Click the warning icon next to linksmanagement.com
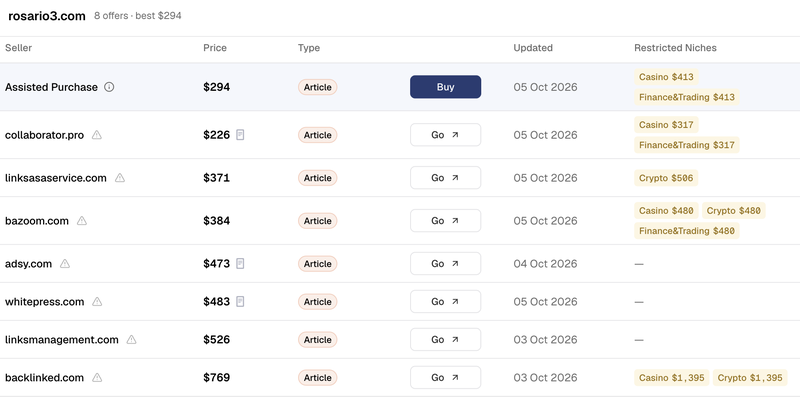The height and width of the screenshot is (397, 800). [132, 339]
